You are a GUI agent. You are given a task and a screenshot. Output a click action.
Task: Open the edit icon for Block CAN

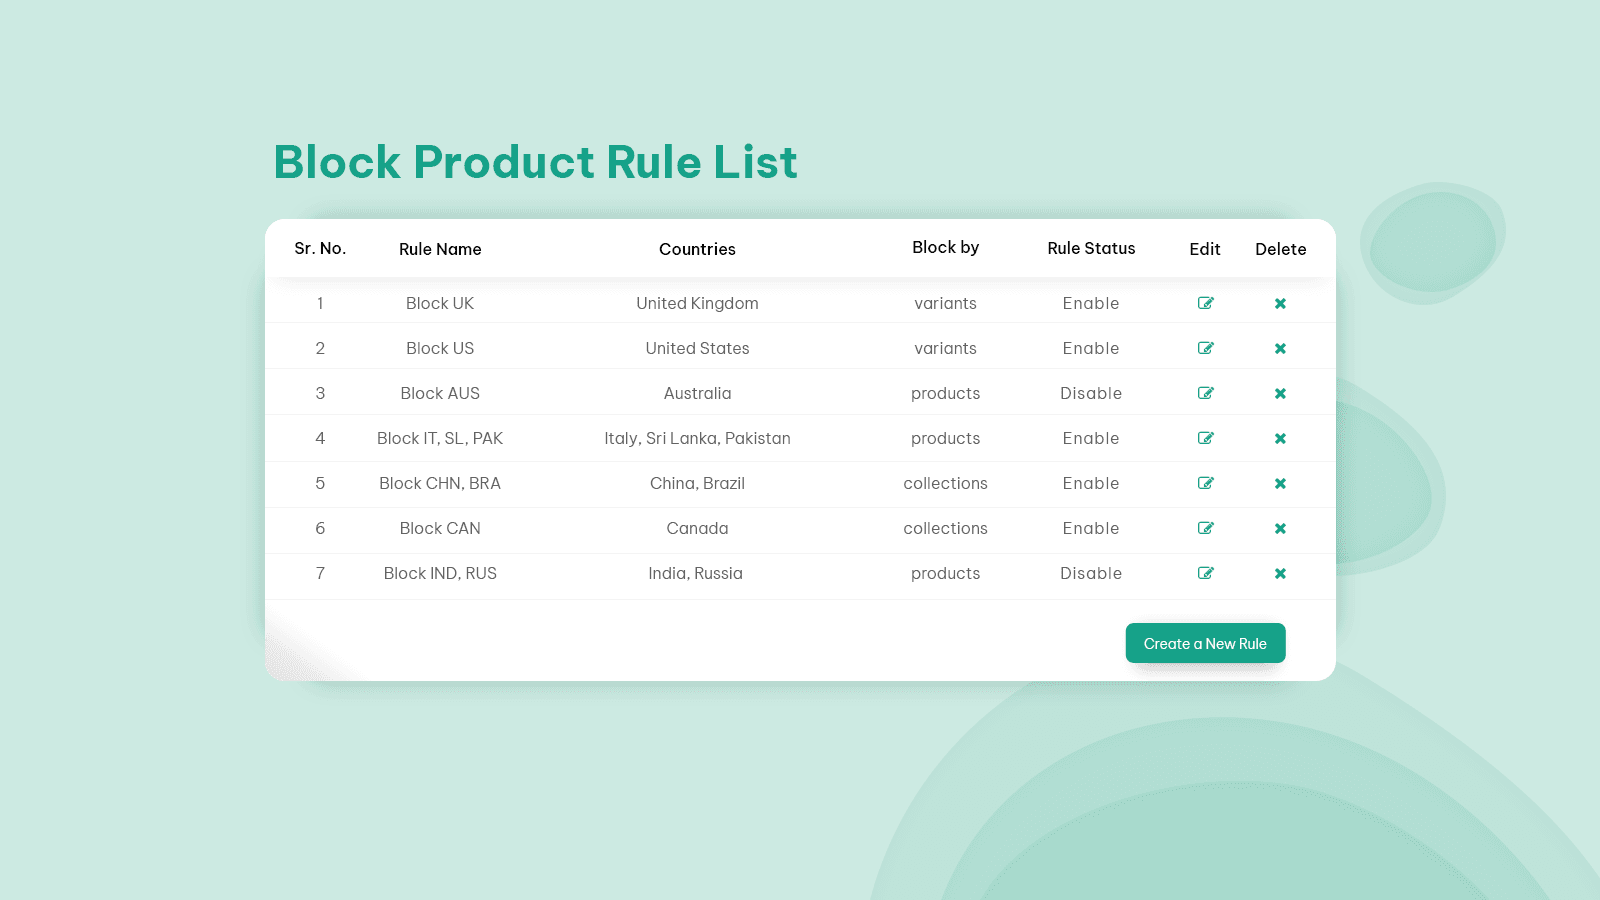[1206, 528]
